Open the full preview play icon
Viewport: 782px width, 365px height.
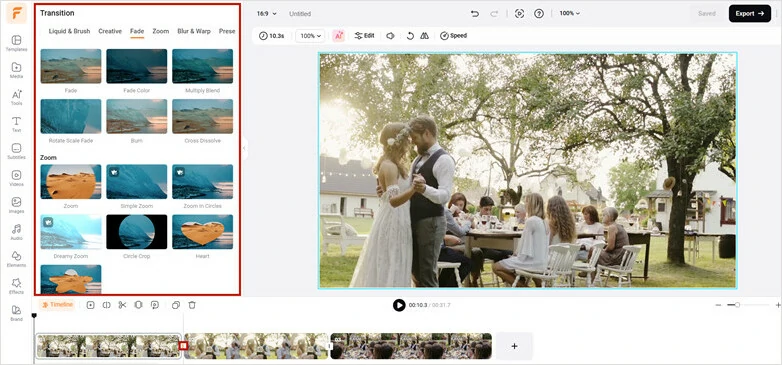coord(519,13)
